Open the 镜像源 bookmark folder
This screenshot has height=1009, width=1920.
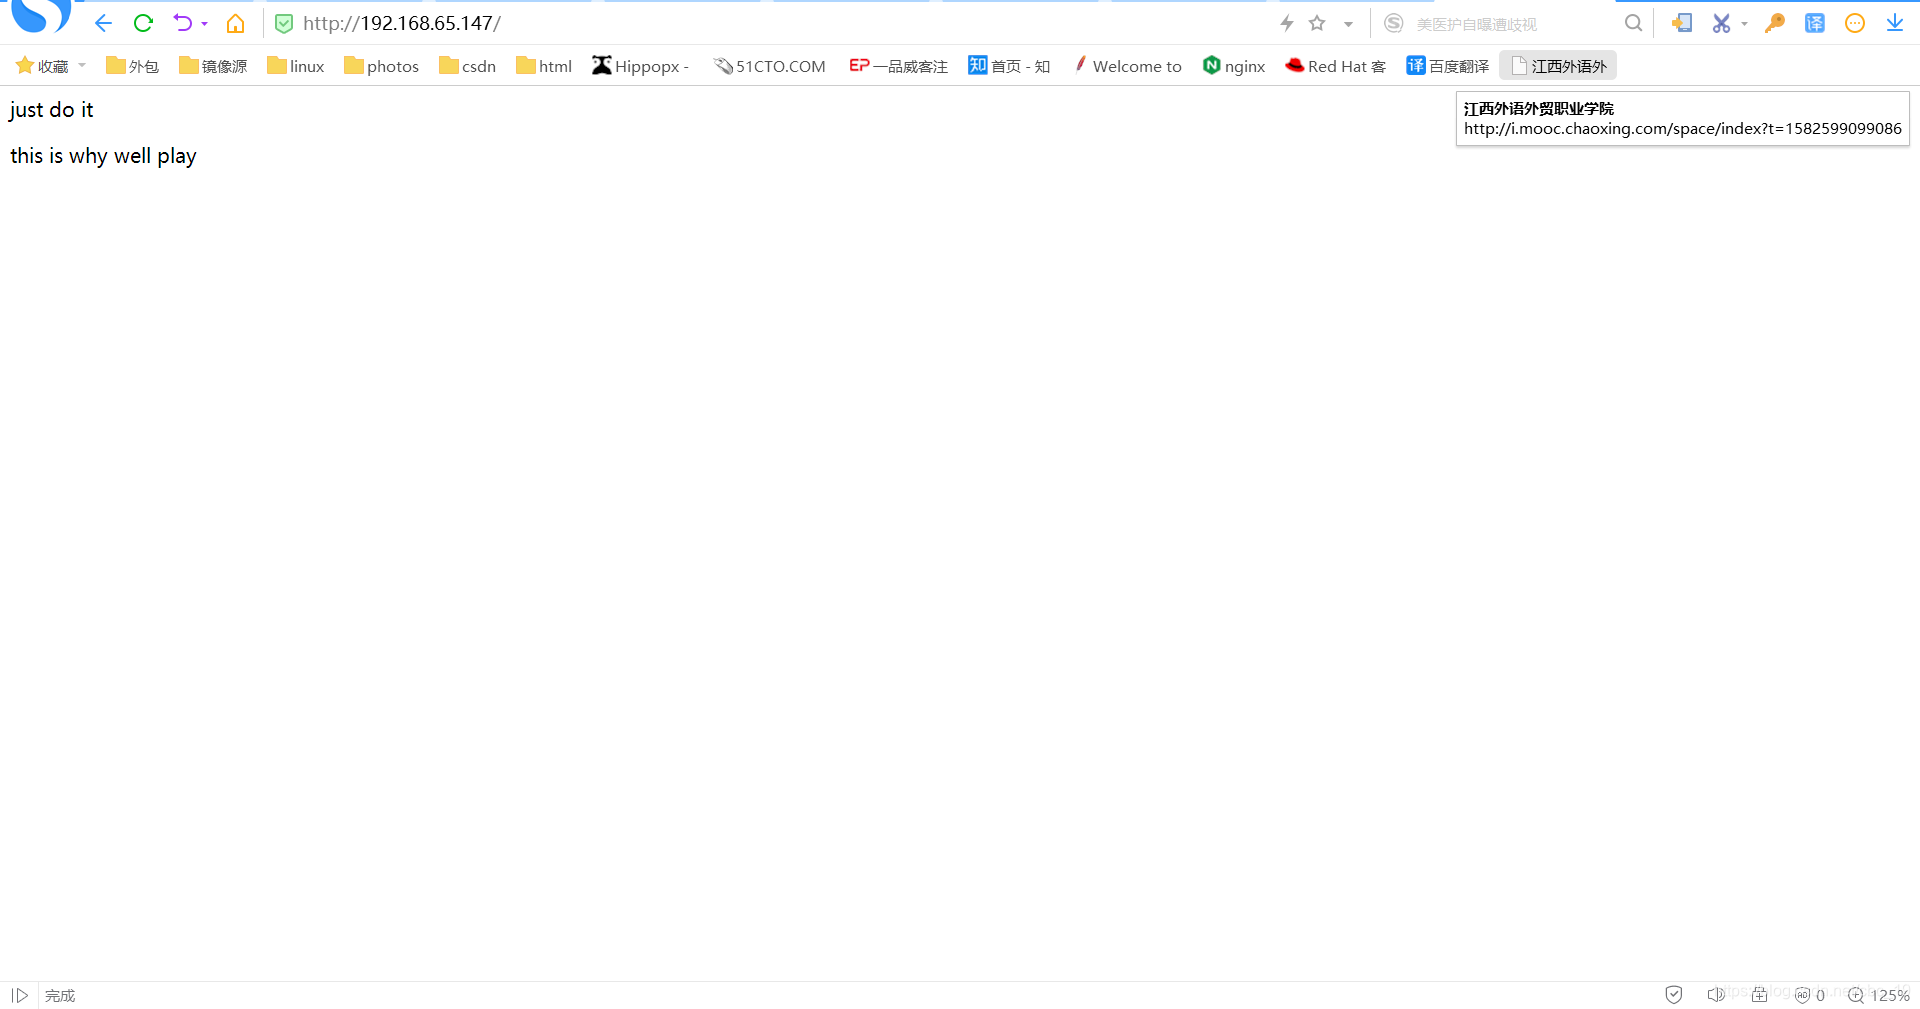pyautogui.click(x=213, y=66)
